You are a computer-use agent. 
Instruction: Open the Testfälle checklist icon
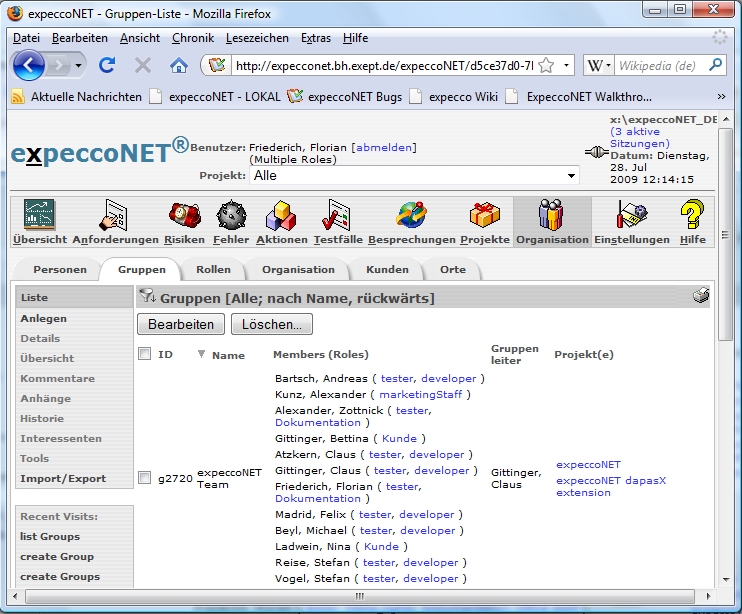click(336, 215)
